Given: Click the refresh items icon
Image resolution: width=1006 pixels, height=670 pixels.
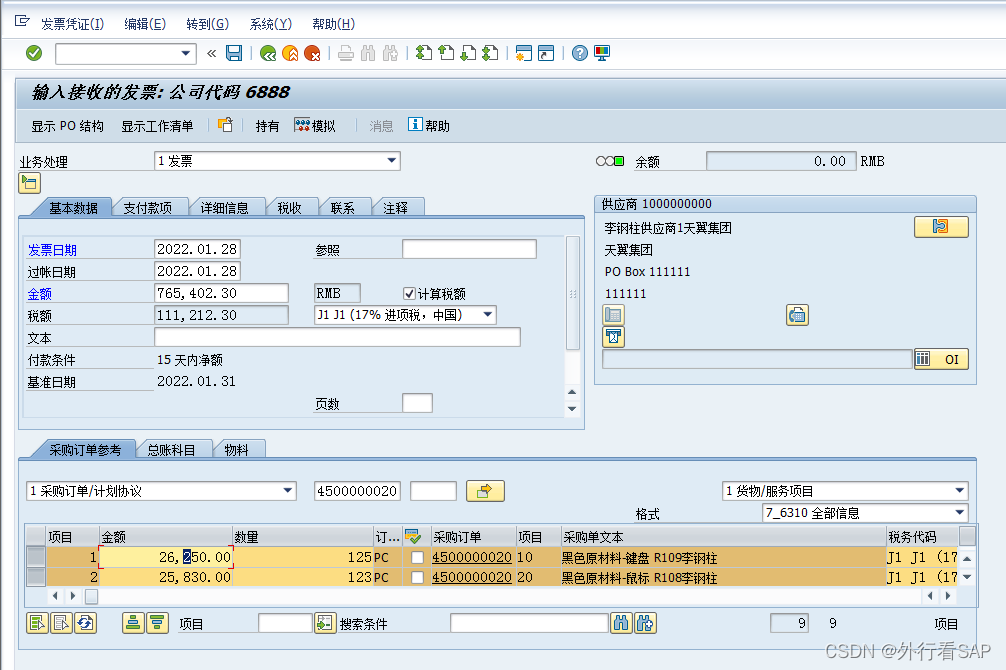Looking at the screenshot, I should (x=85, y=623).
